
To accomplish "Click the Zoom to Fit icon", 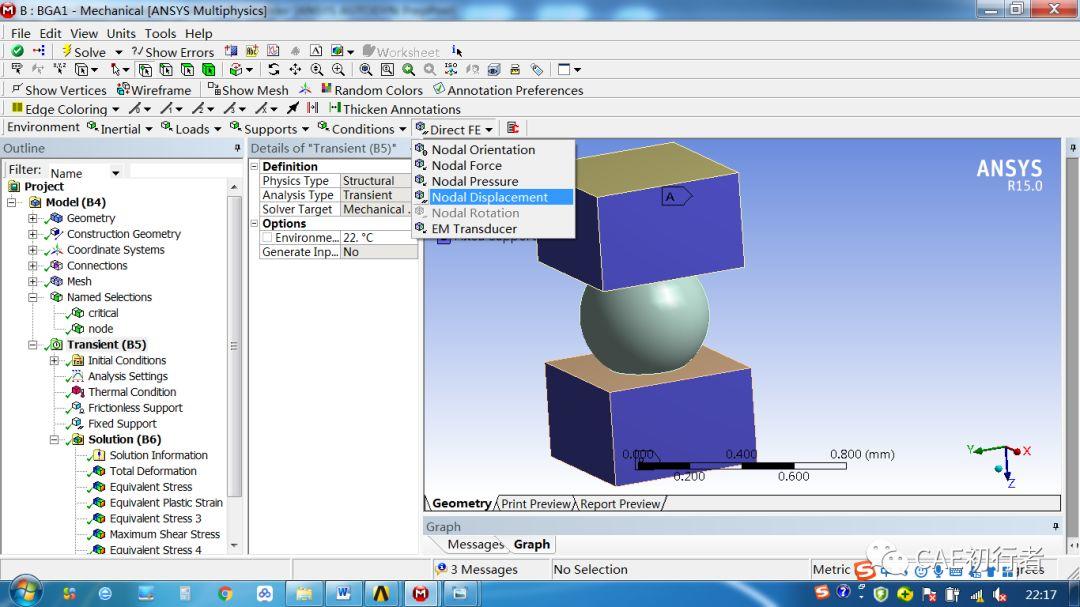I will click(366, 70).
